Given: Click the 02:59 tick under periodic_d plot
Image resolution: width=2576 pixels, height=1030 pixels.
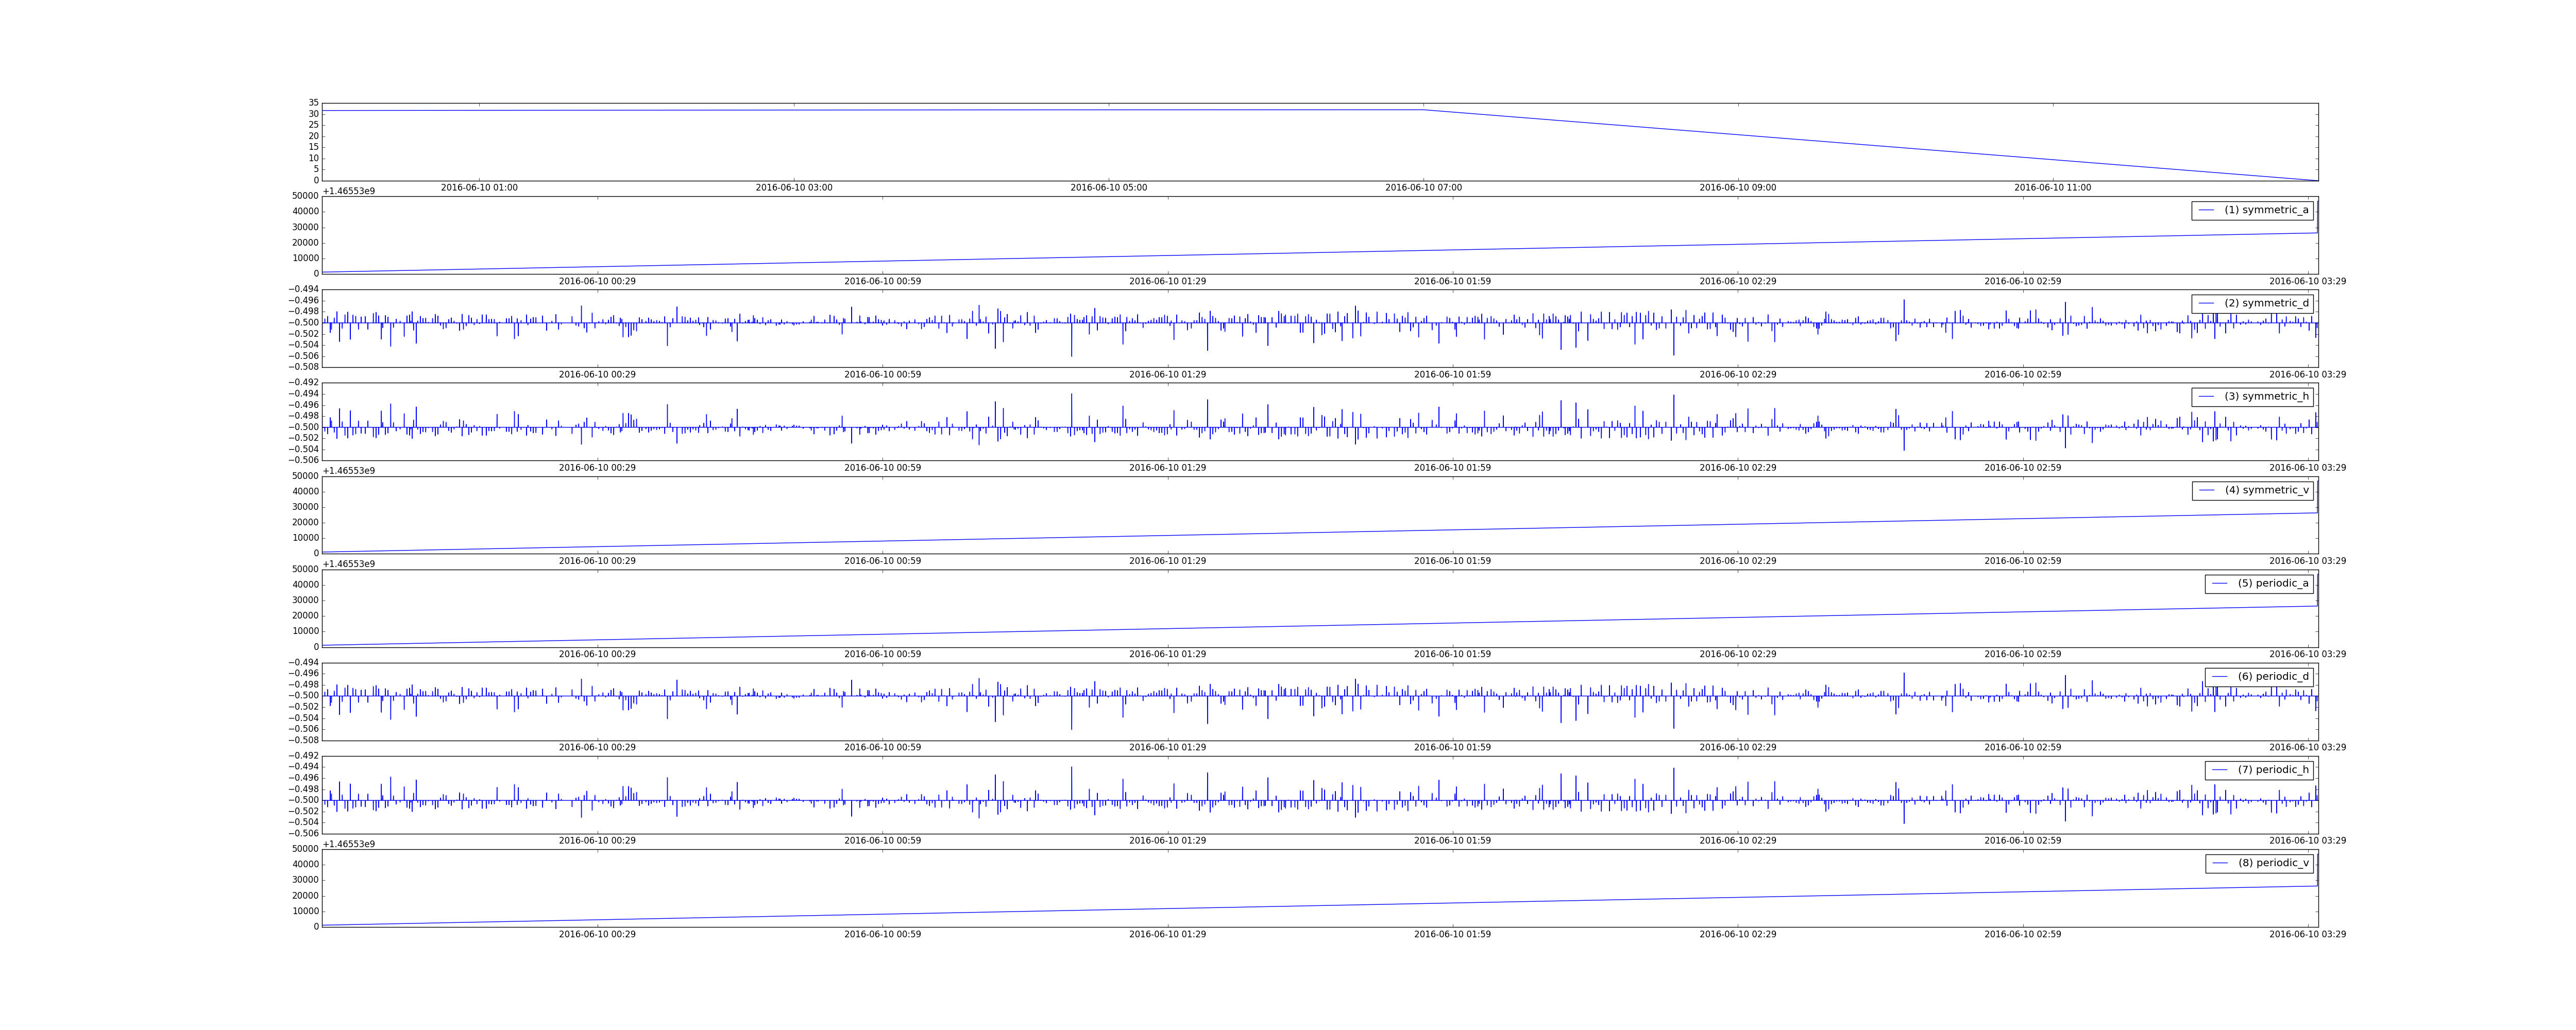Looking at the screenshot, I should pyautogui.click(x=2023, y=748).
